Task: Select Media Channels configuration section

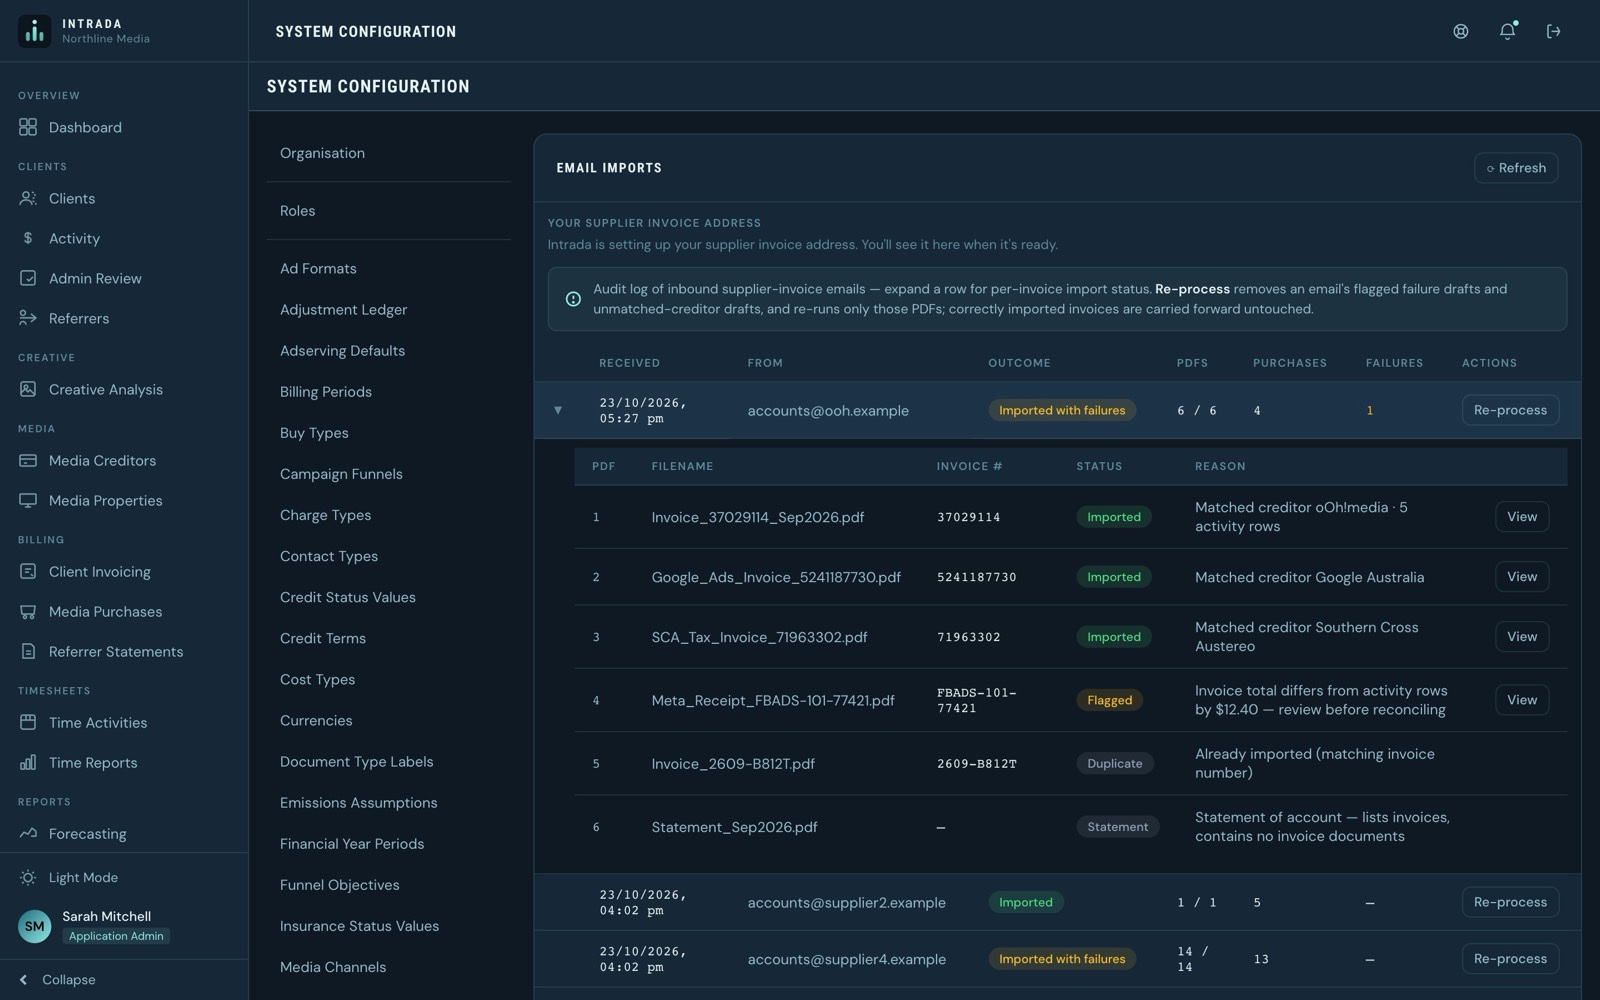Action: 389,967
